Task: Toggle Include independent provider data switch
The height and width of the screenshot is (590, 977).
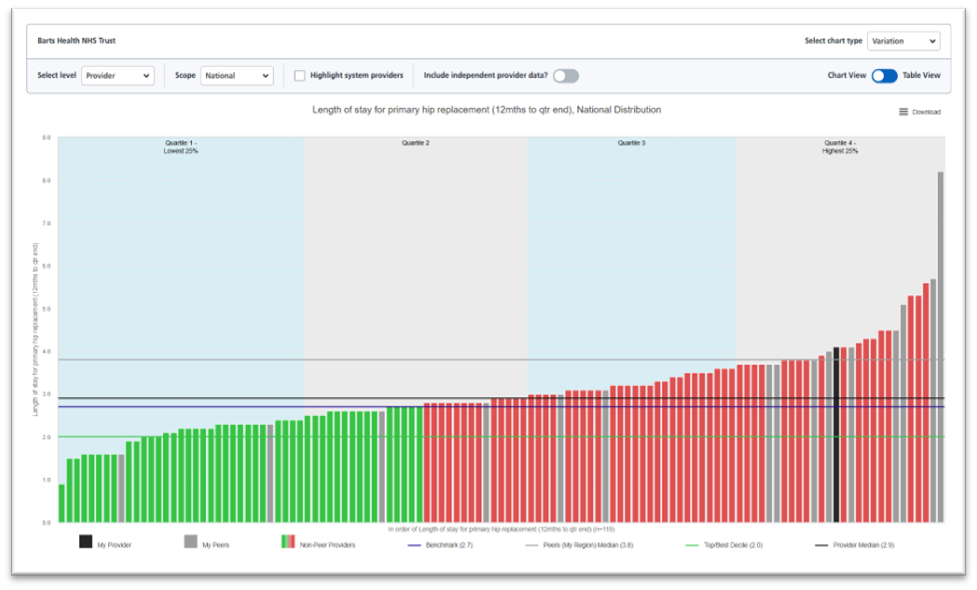Action: tap(566, 76)
